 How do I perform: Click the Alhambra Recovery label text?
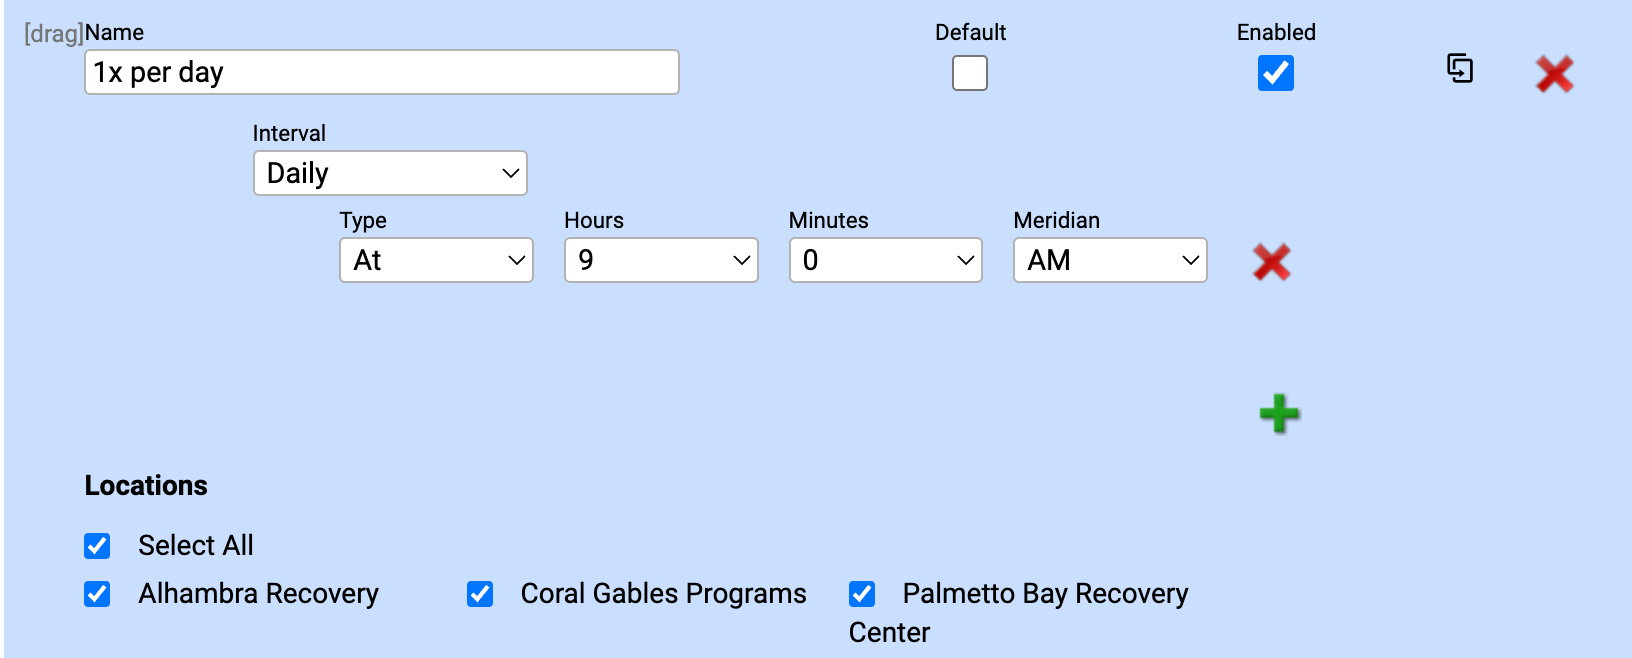[258, 594]
